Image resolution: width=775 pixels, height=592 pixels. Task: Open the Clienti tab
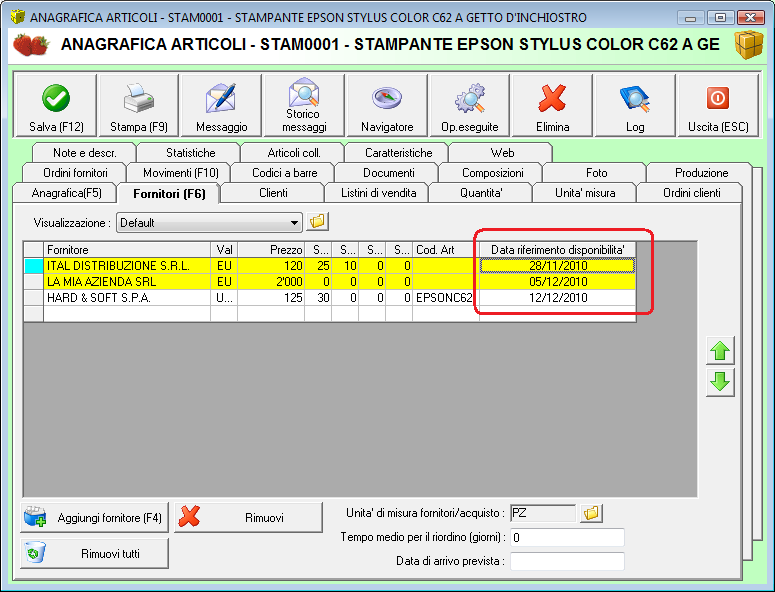point(273,193)
